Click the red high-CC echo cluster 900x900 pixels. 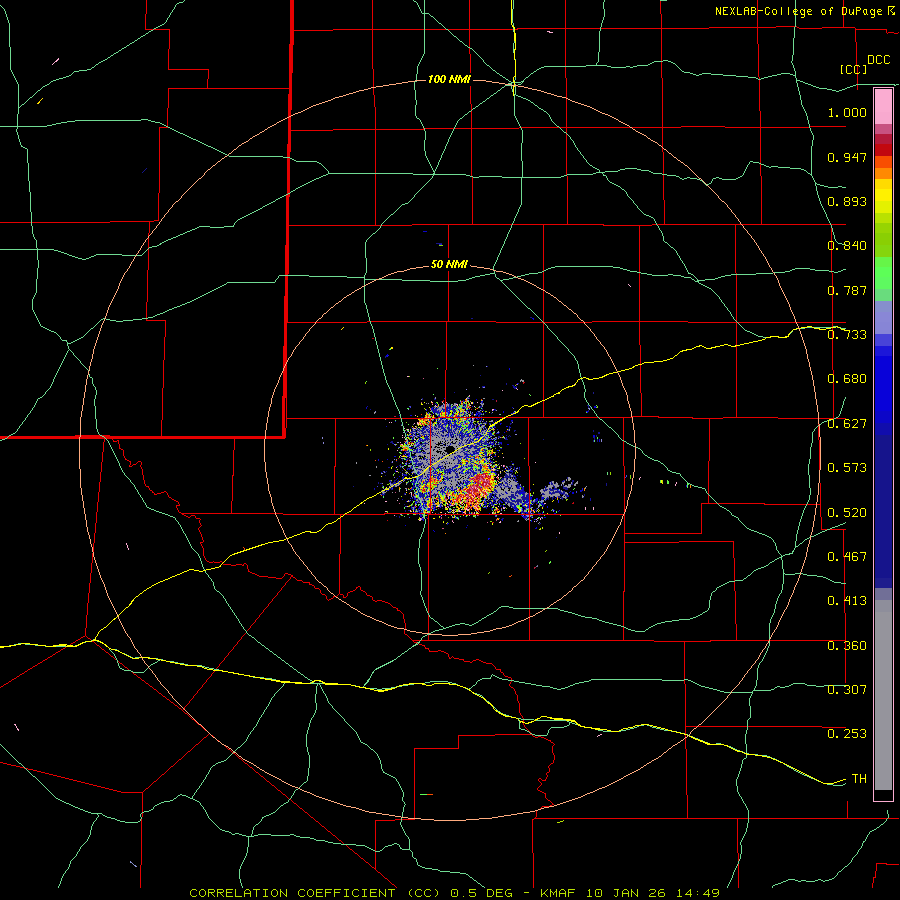pos(478,488)
